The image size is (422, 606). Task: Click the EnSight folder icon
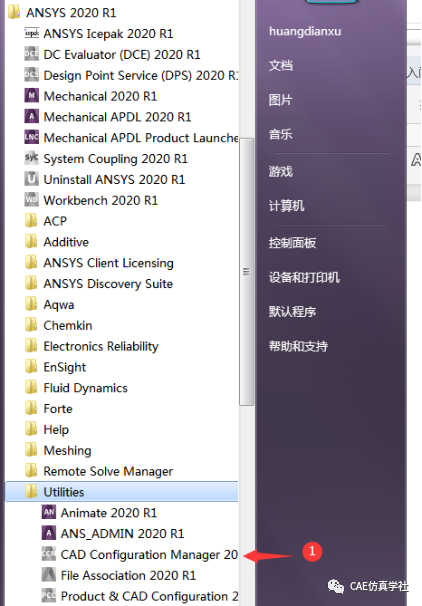point(31,367)
